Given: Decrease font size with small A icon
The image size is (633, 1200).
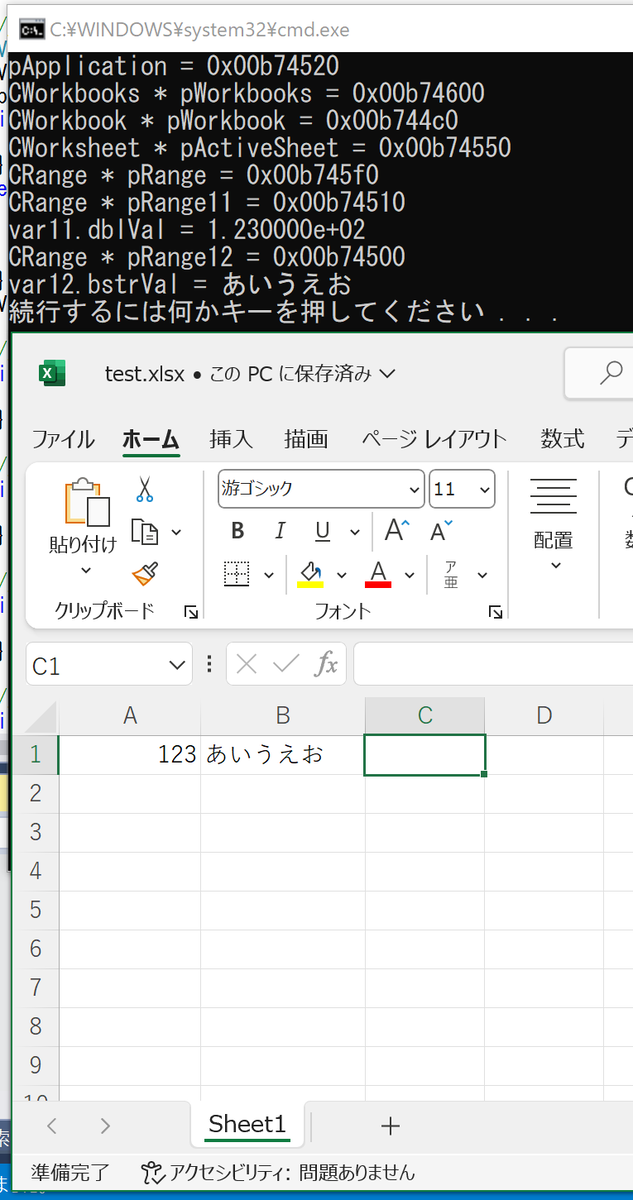Looking at the screenshot, I should click(441, 531).
